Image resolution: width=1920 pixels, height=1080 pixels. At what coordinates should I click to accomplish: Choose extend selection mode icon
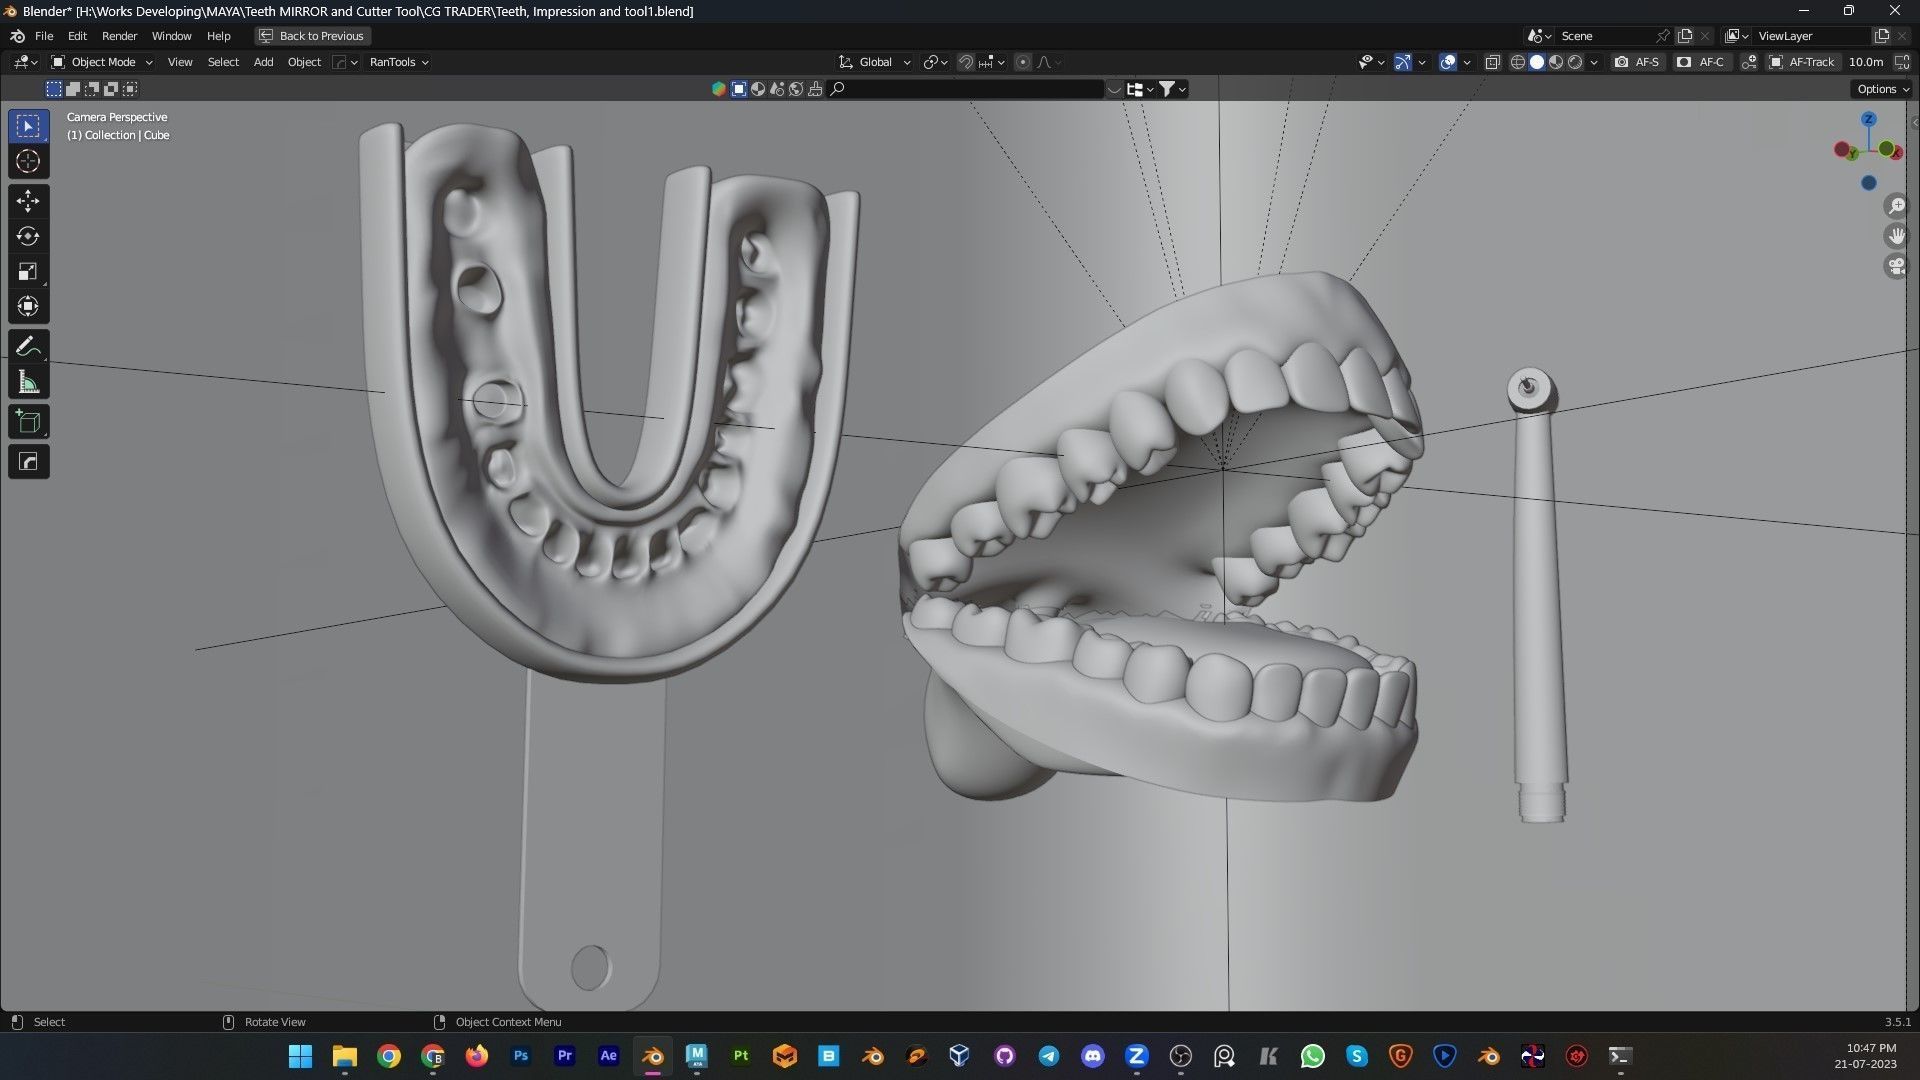73,89
